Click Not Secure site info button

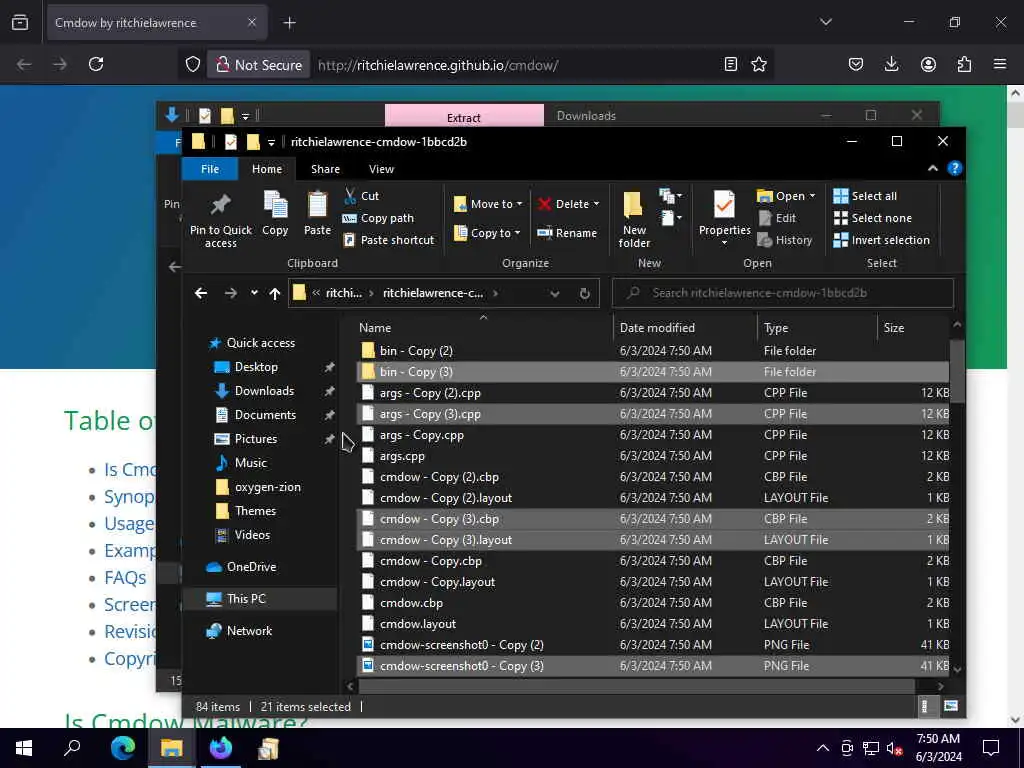pos(259,65)
